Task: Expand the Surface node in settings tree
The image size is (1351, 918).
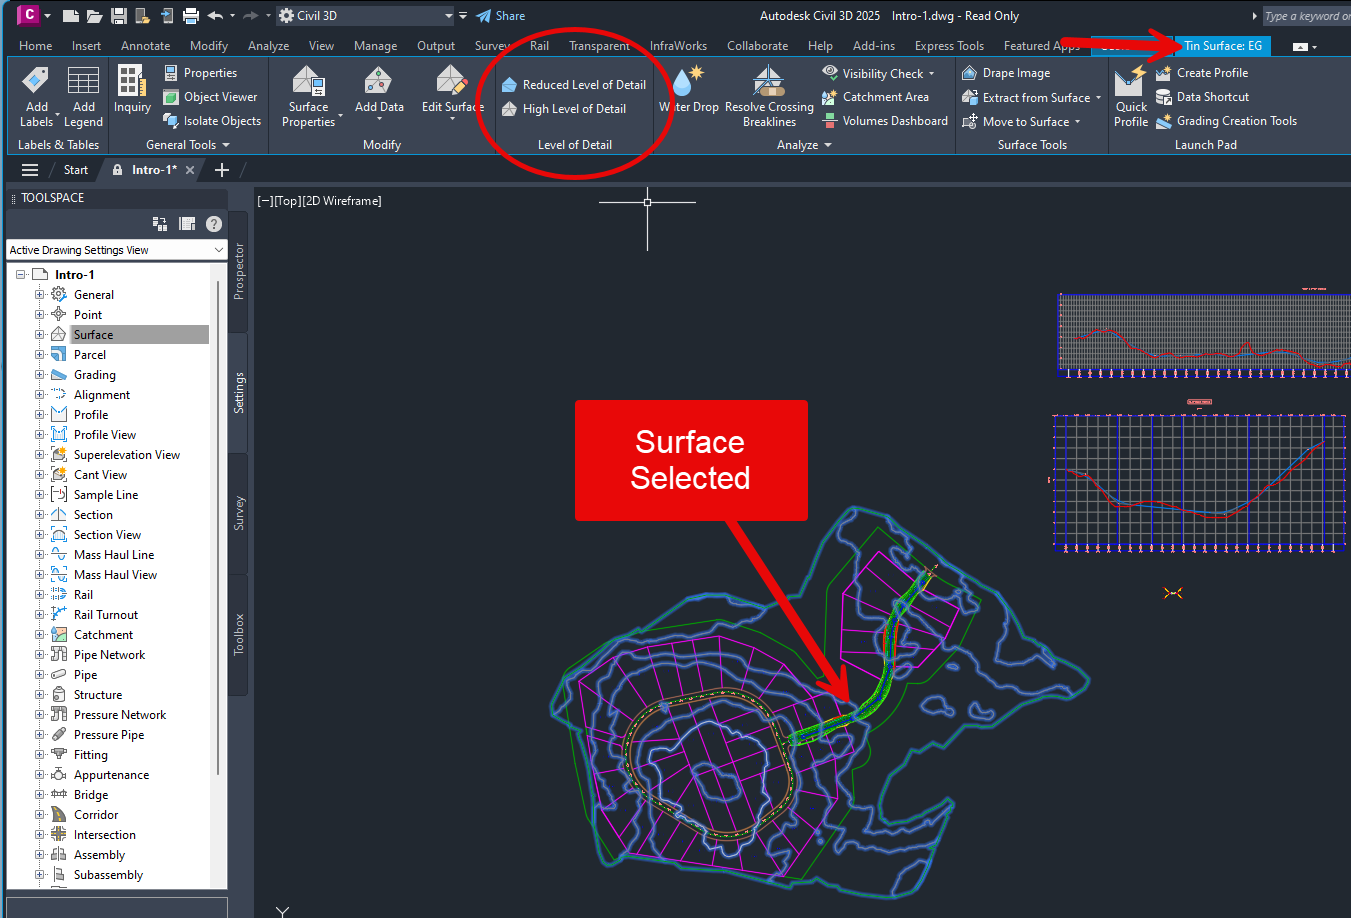Action: pyautogui.click(x=40, y=335)
